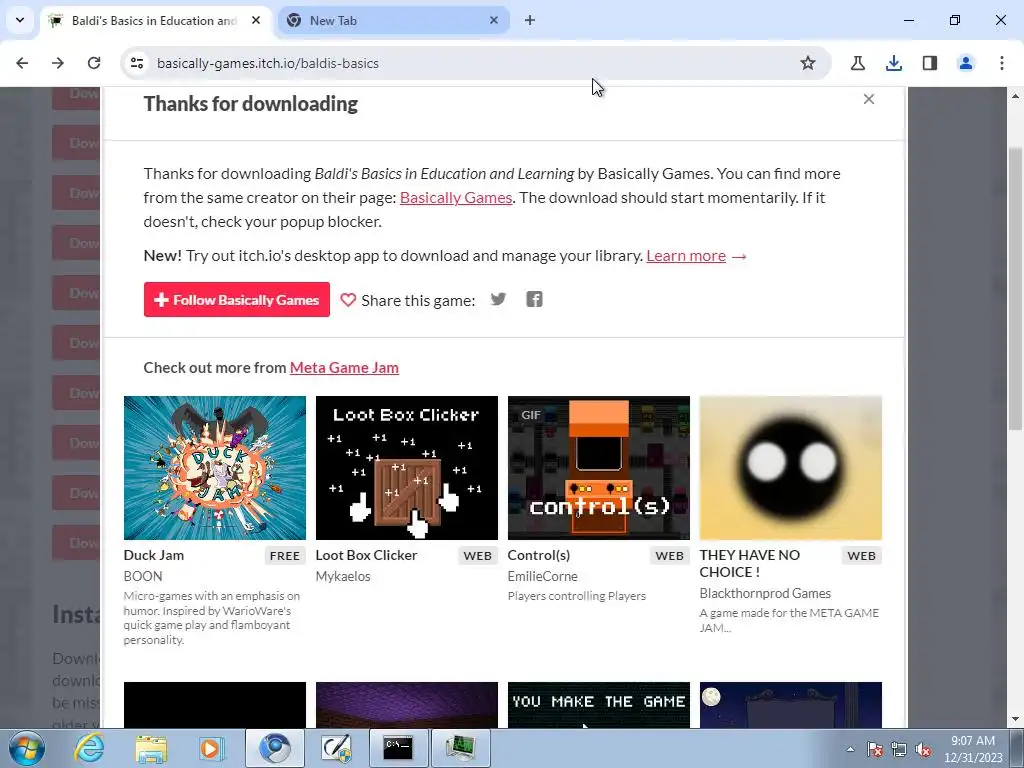The width and height of the screenshot is (1024, 768).
Task: Open the Duck Jam thumbnail
Action: click(215, 468)
